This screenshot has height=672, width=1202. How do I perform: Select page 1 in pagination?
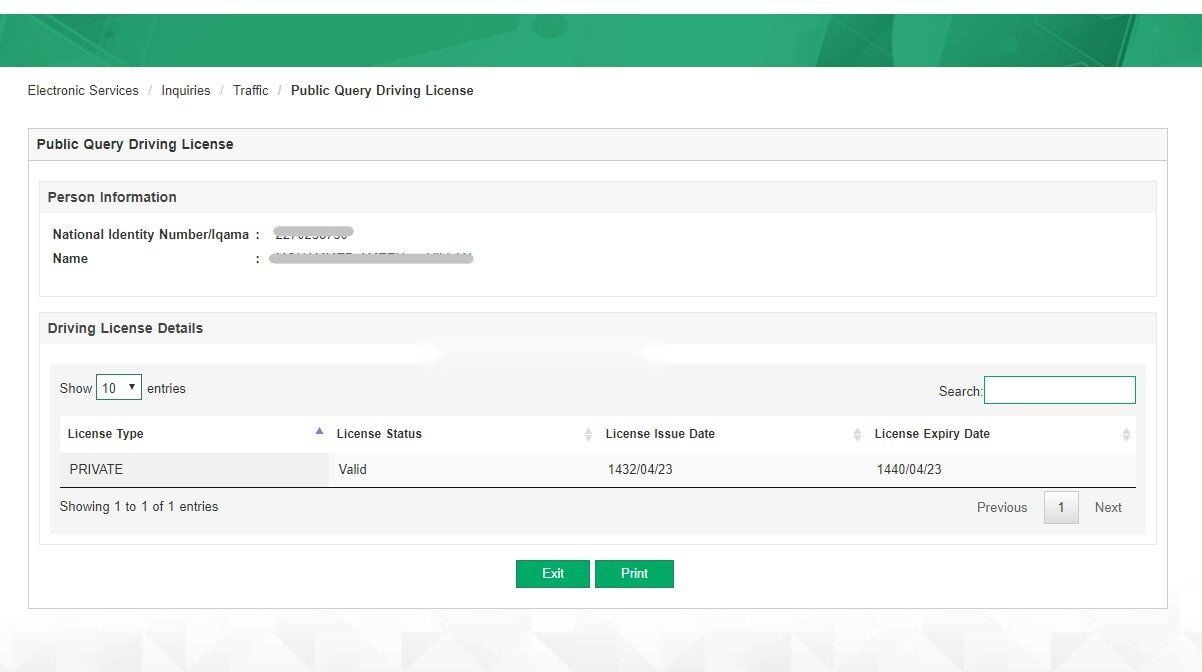tap(1061, 507)
